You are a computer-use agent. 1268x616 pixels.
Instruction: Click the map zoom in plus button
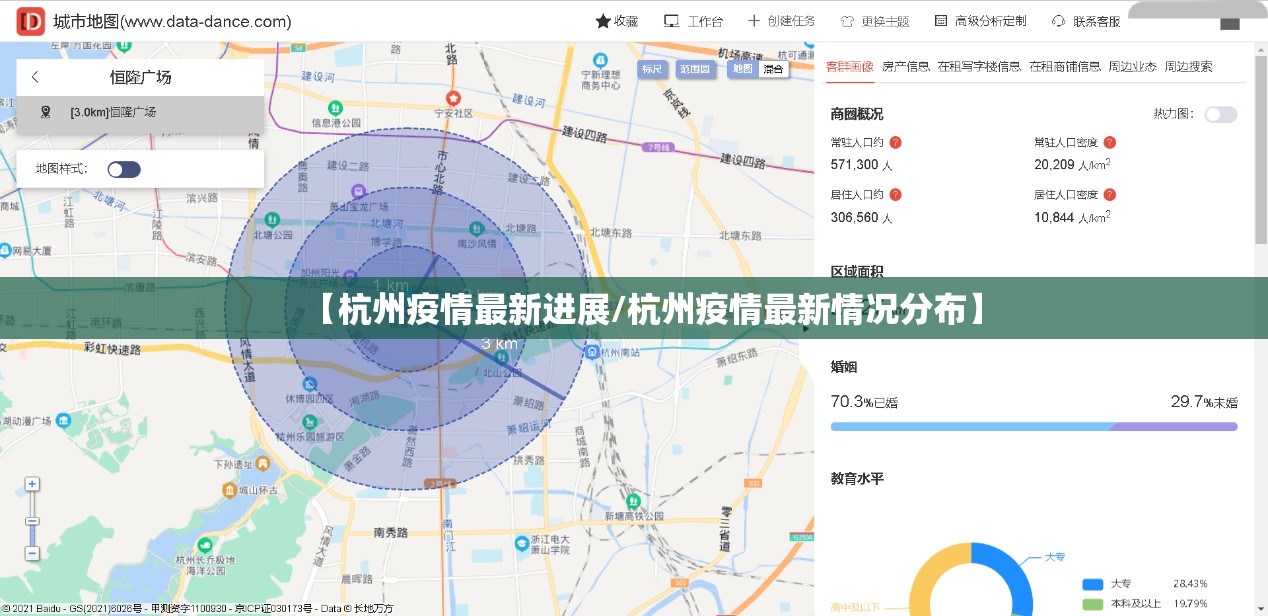[x=32, y=485]
